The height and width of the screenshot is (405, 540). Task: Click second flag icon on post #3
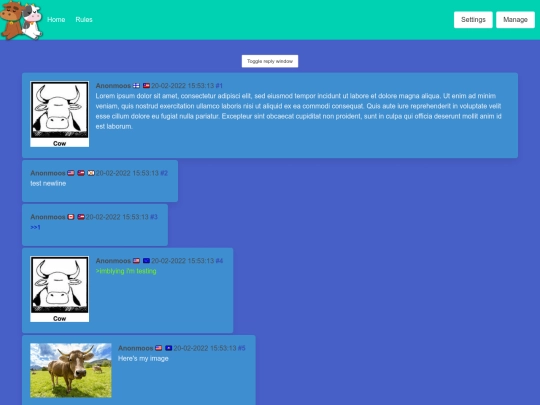(x=81, y=217)
